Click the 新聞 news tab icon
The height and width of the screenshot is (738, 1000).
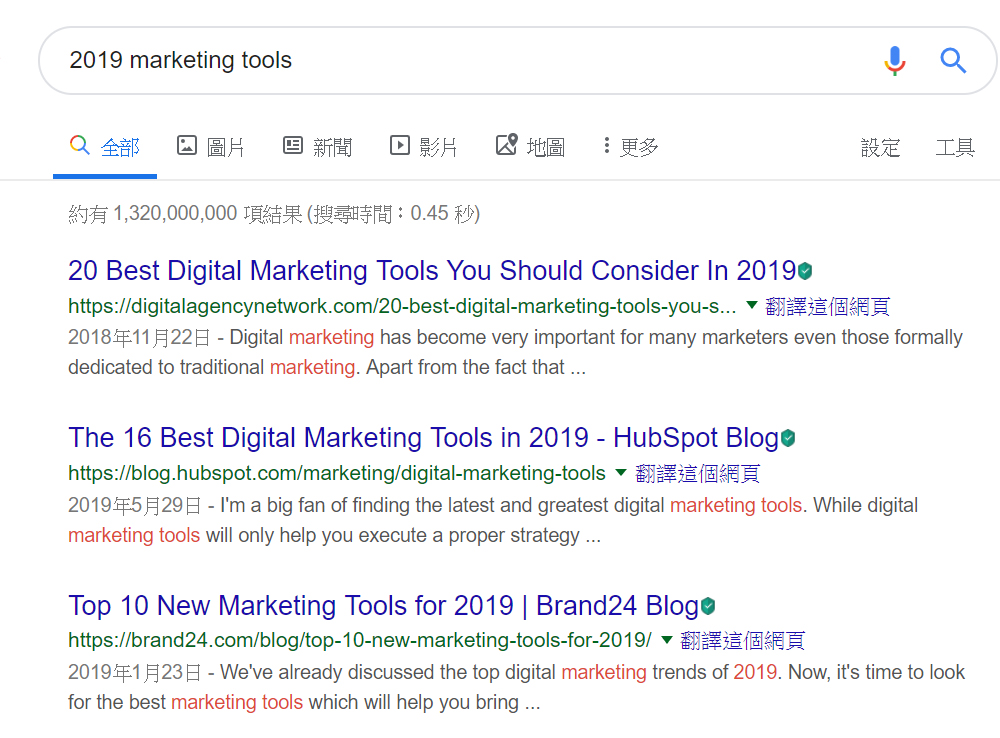pos(293,145)
